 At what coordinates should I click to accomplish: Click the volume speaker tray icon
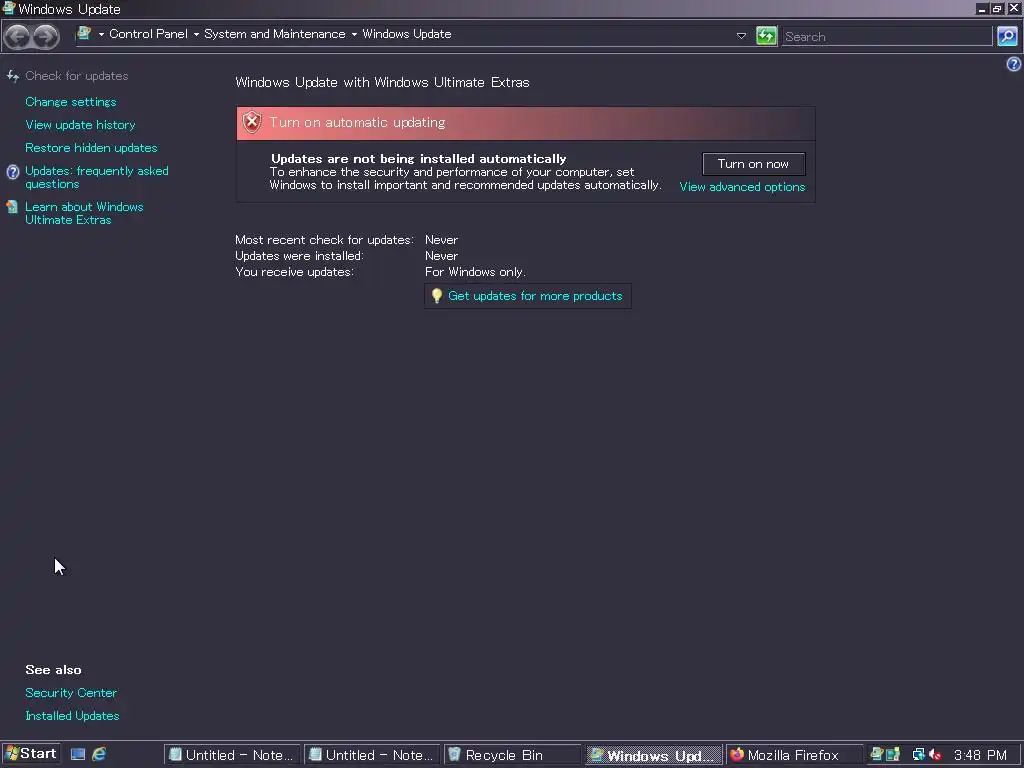click(935, 754)
